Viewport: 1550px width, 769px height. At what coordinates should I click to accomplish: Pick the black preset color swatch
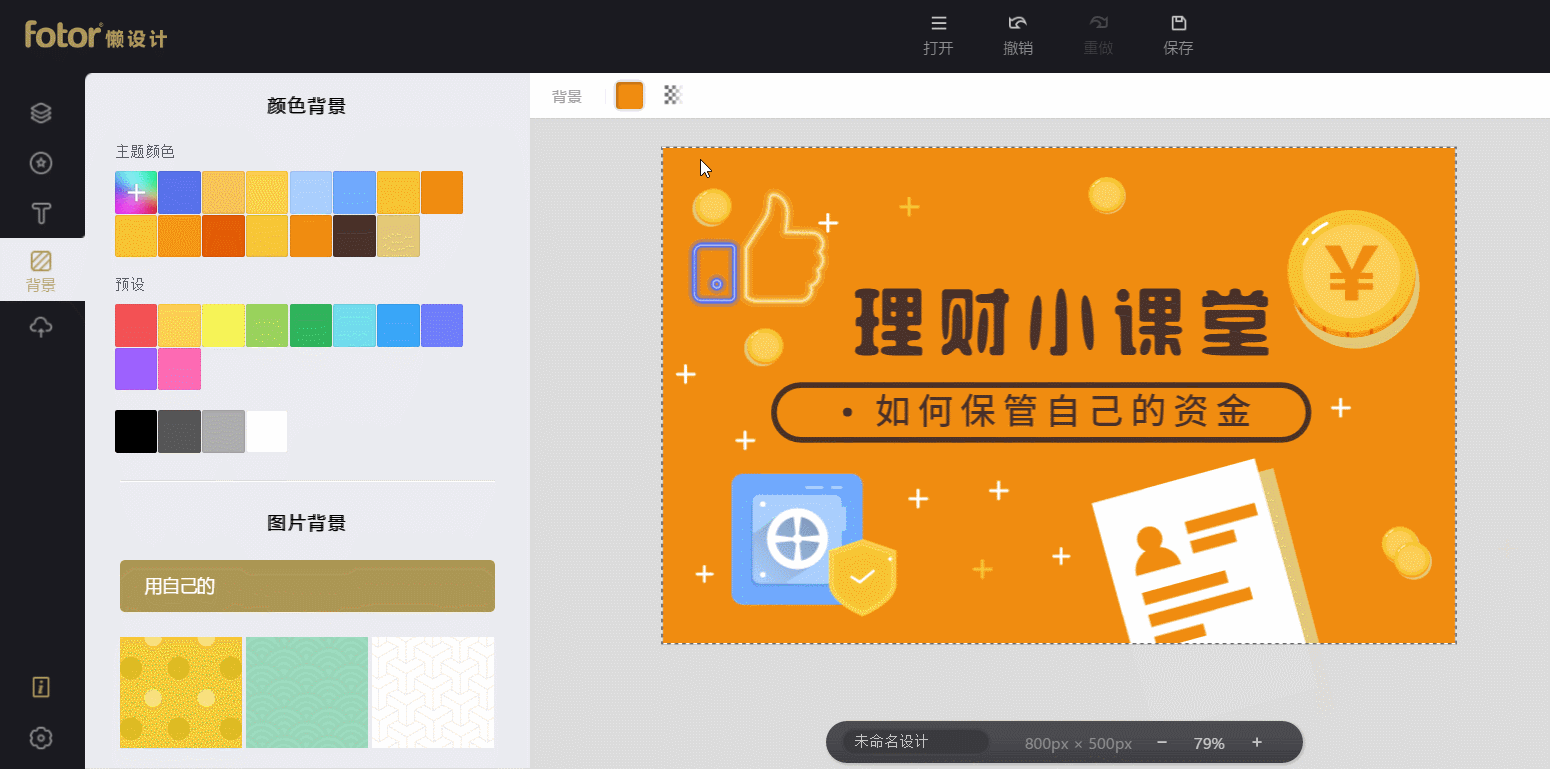point(136,431)
